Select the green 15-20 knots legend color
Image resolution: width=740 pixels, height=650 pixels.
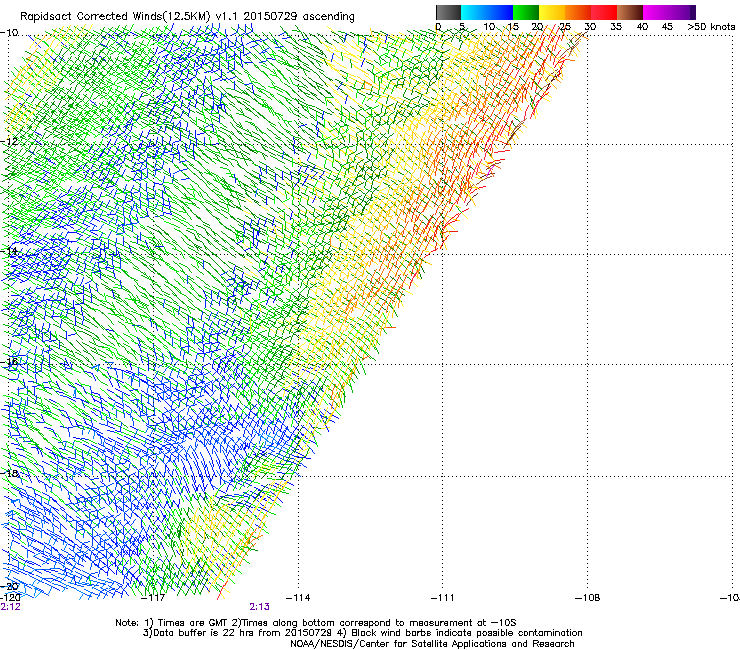pos(526,12)
